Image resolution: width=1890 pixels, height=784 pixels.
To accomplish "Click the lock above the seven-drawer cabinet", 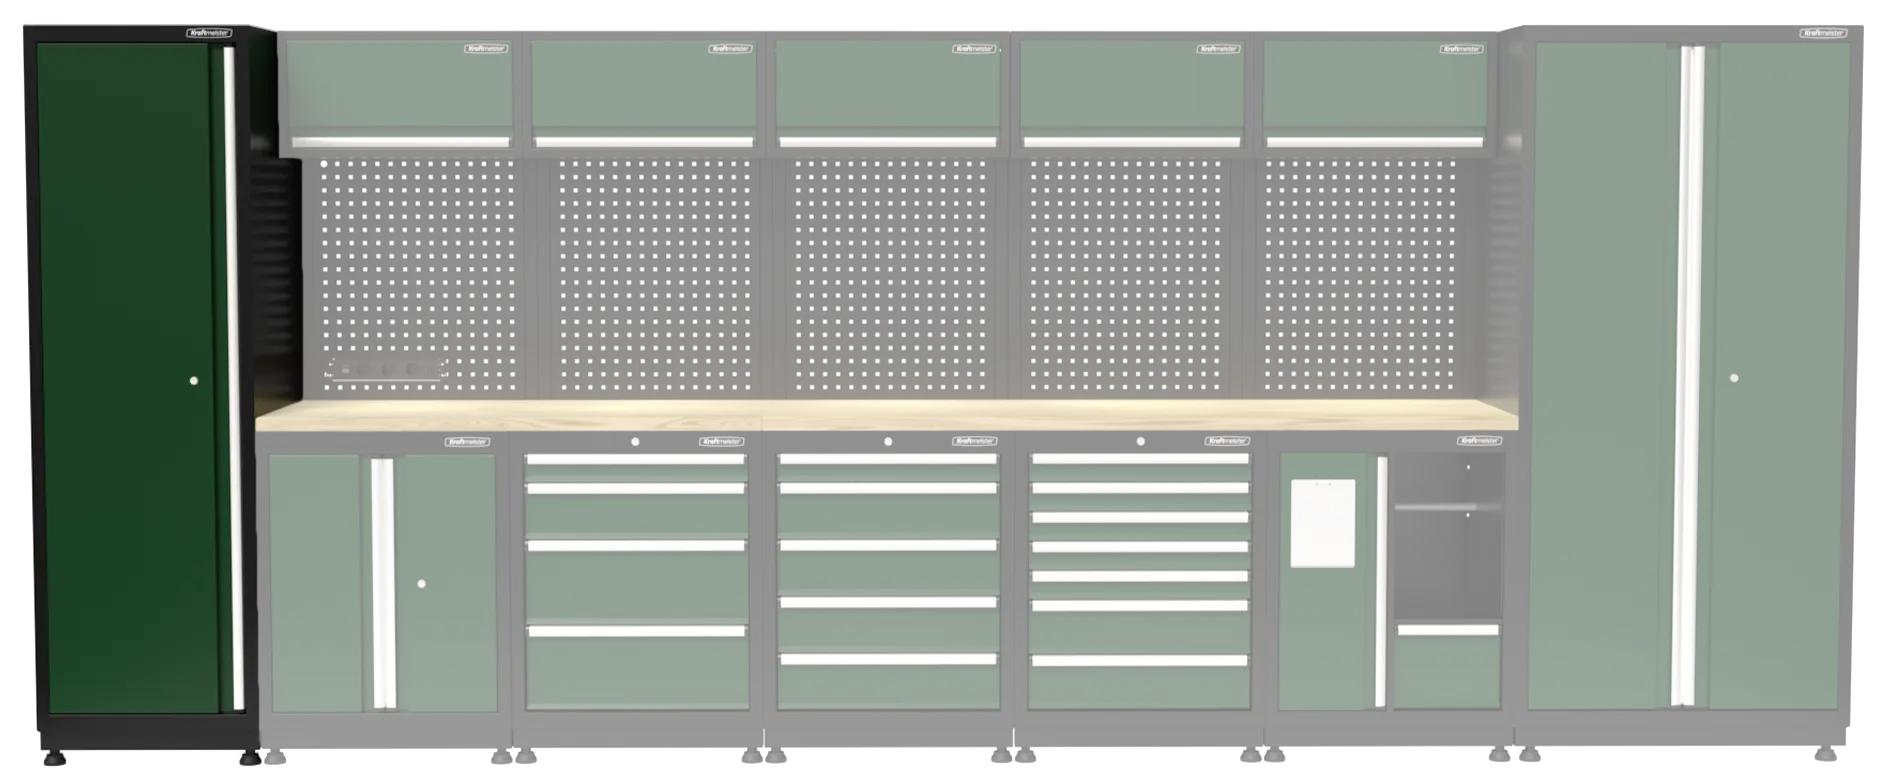I will click(1140, 441).
